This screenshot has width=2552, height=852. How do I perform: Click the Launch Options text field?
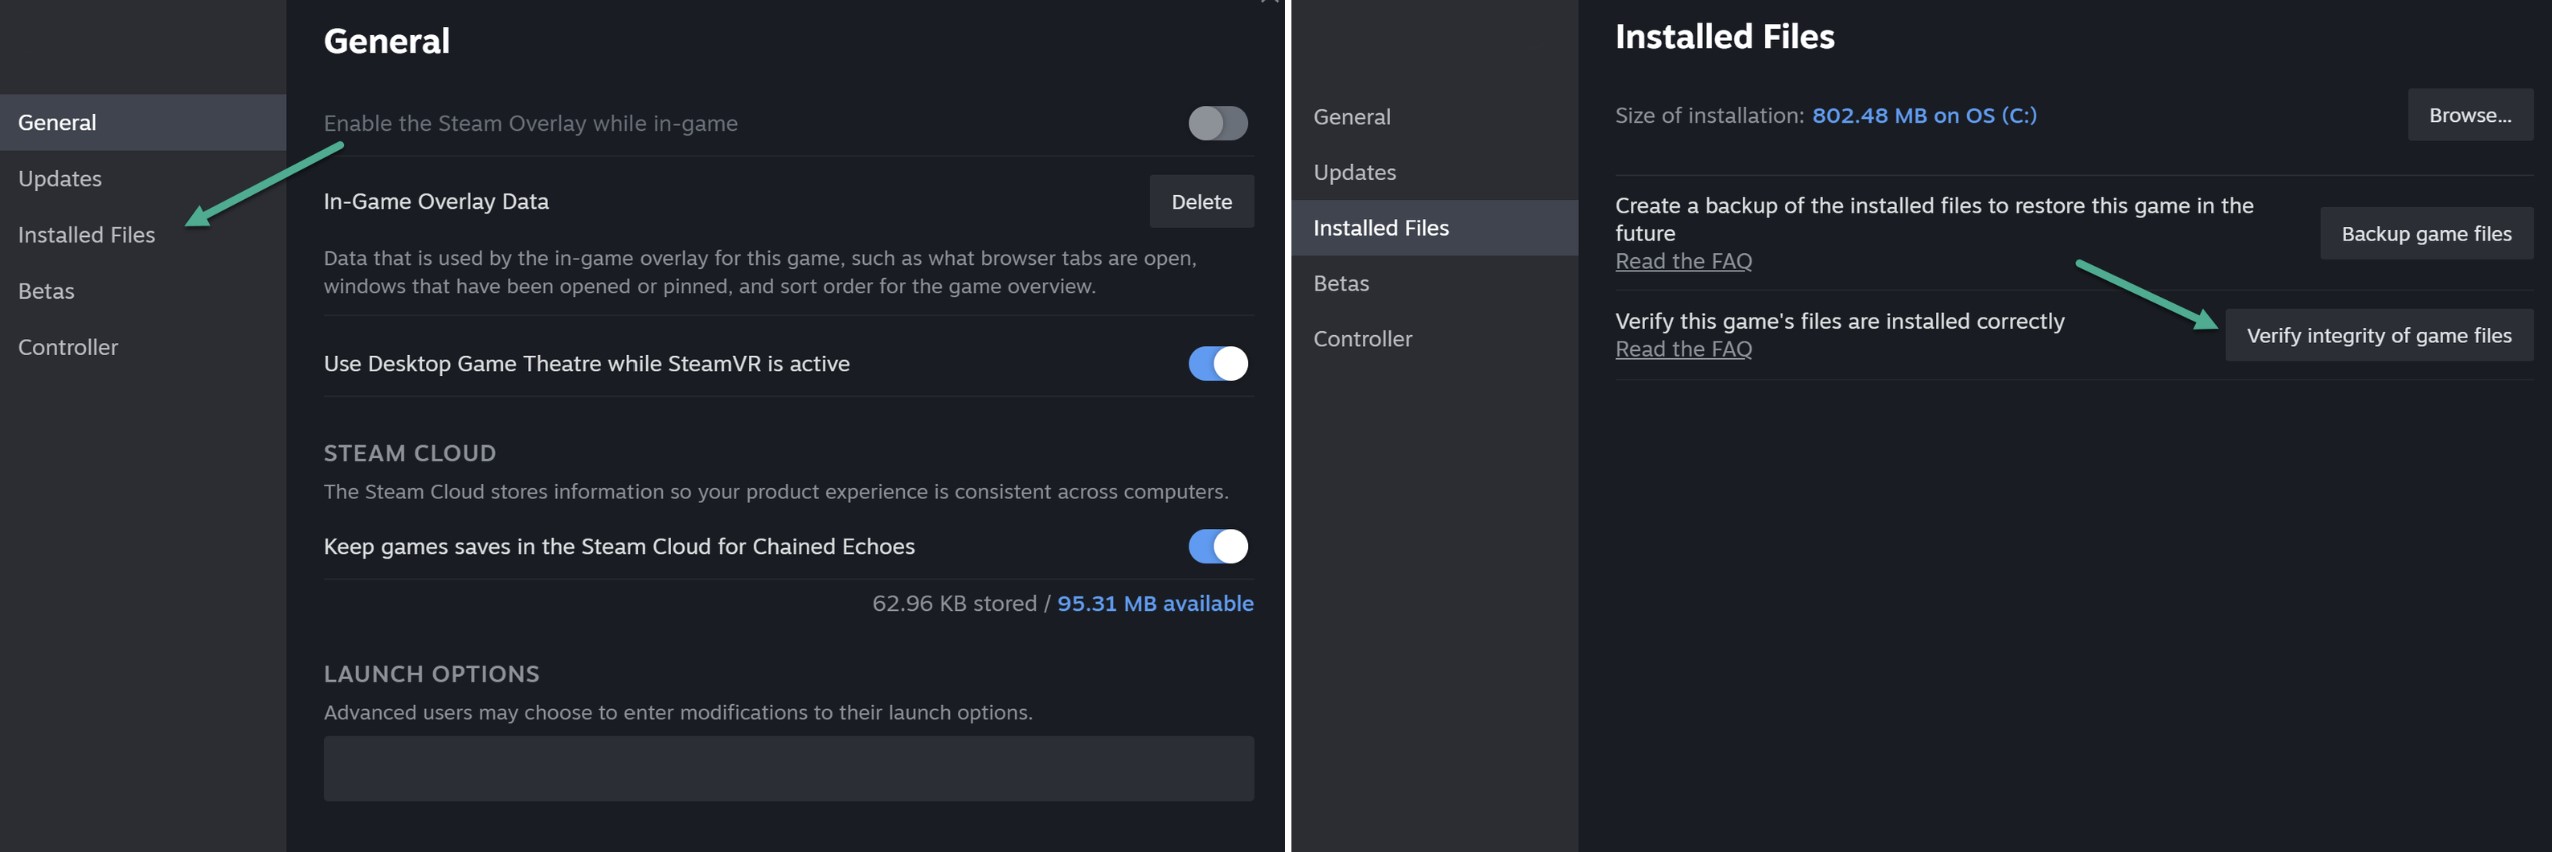tap(788, 768)
